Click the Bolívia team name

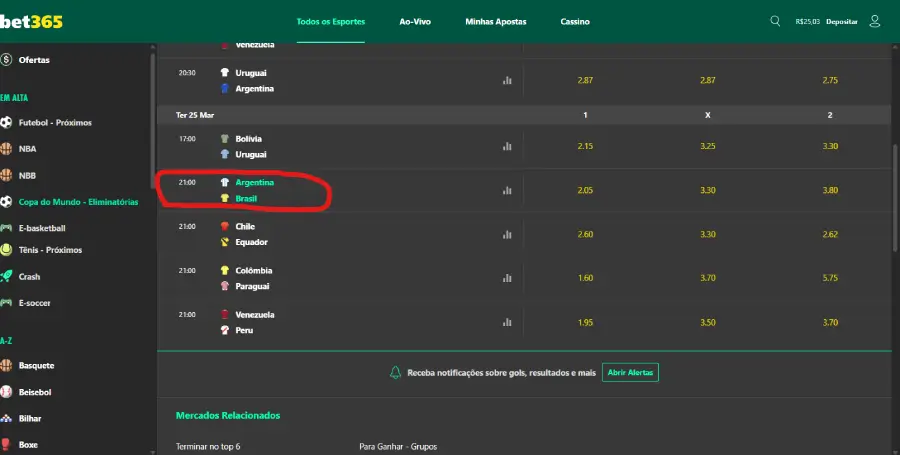pos(249,139)
